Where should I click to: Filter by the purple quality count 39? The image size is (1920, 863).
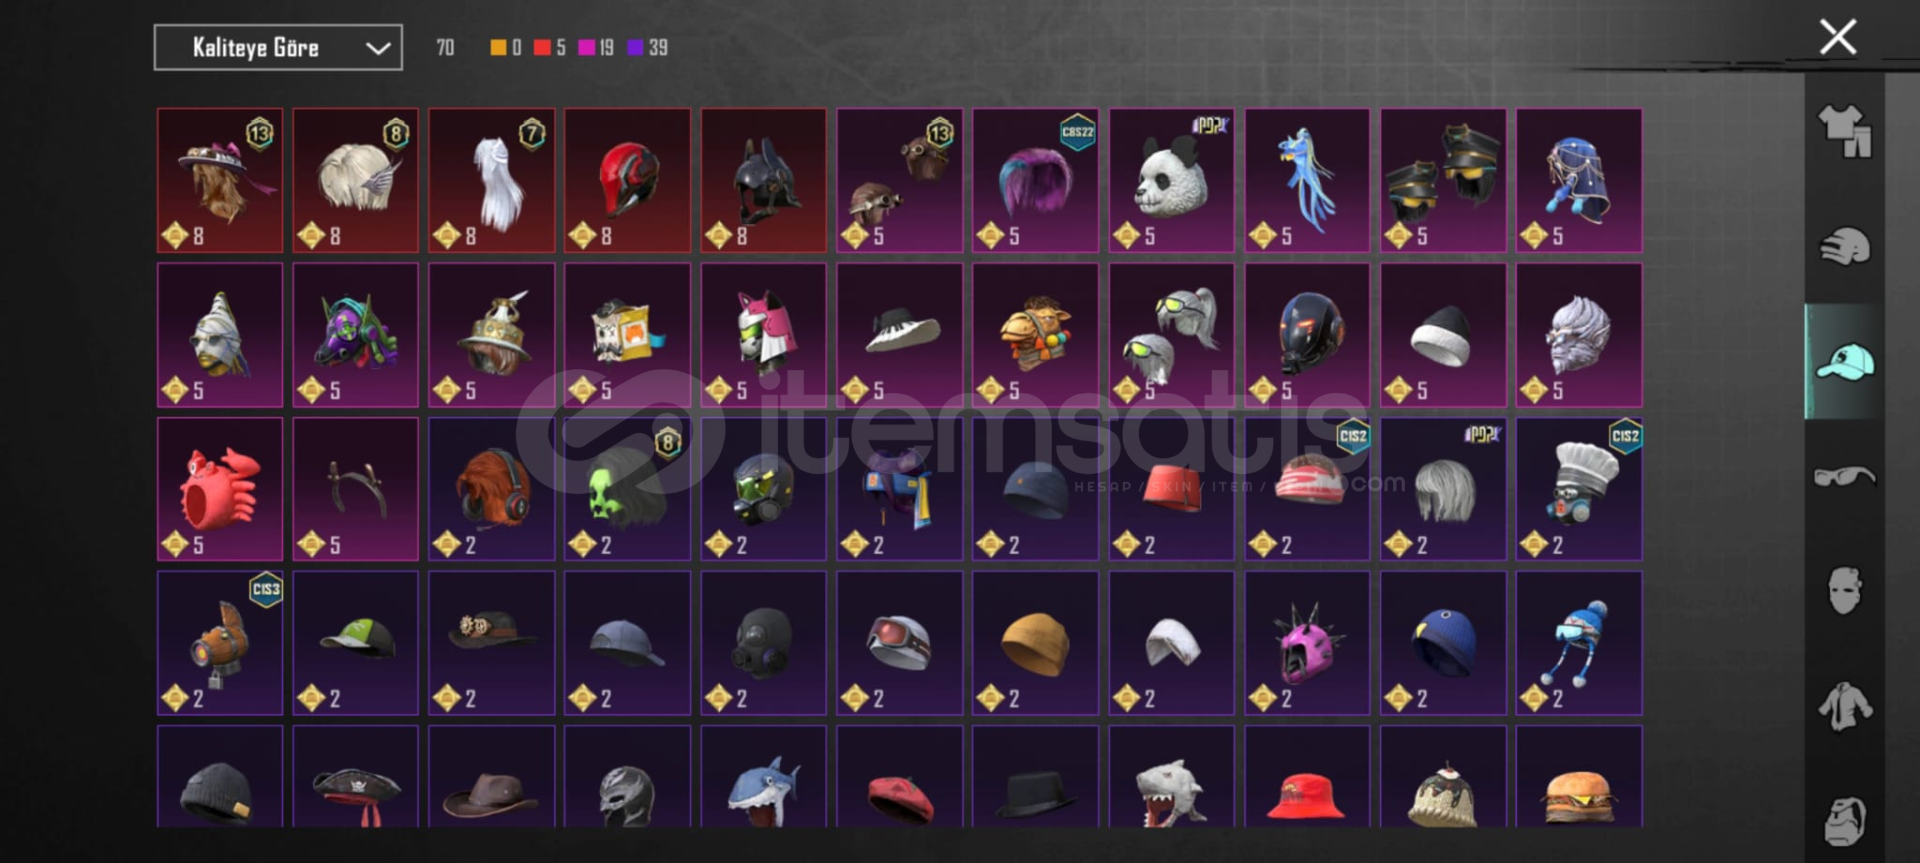647,47
